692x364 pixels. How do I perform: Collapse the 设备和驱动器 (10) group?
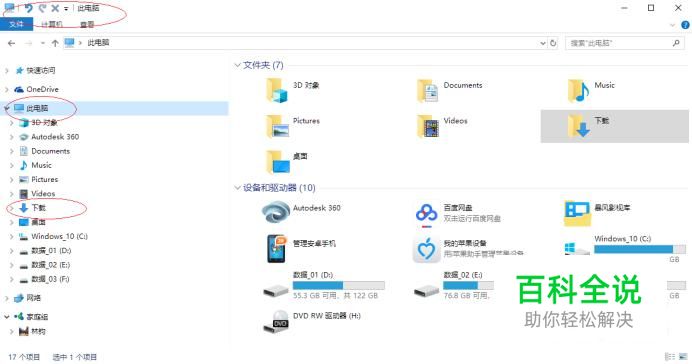click(237, 188)
